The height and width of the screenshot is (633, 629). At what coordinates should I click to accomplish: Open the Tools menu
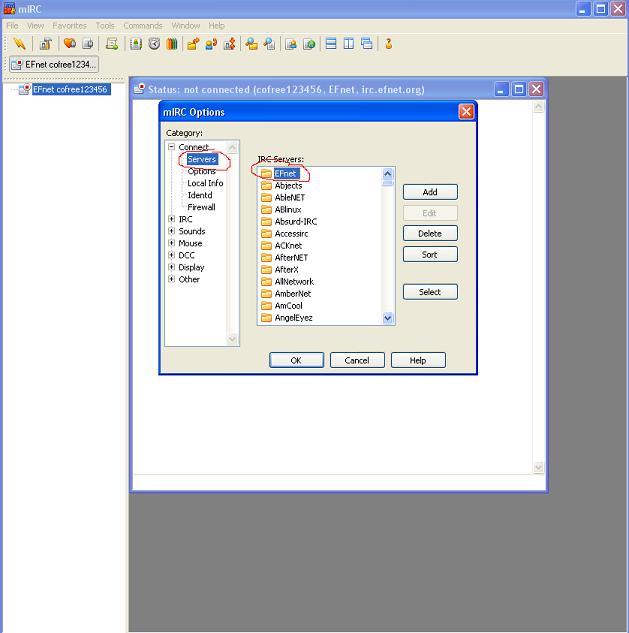[105, 25]
